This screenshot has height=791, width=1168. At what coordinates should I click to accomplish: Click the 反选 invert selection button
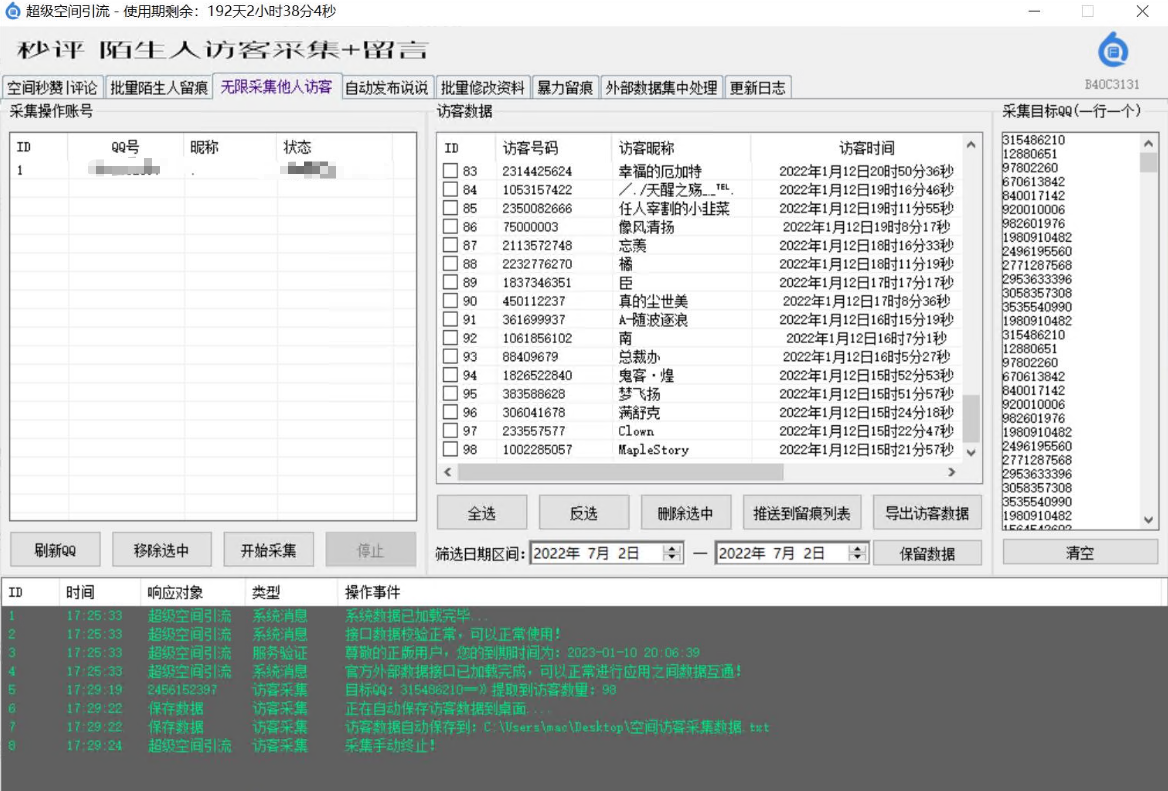pos(583,513)
